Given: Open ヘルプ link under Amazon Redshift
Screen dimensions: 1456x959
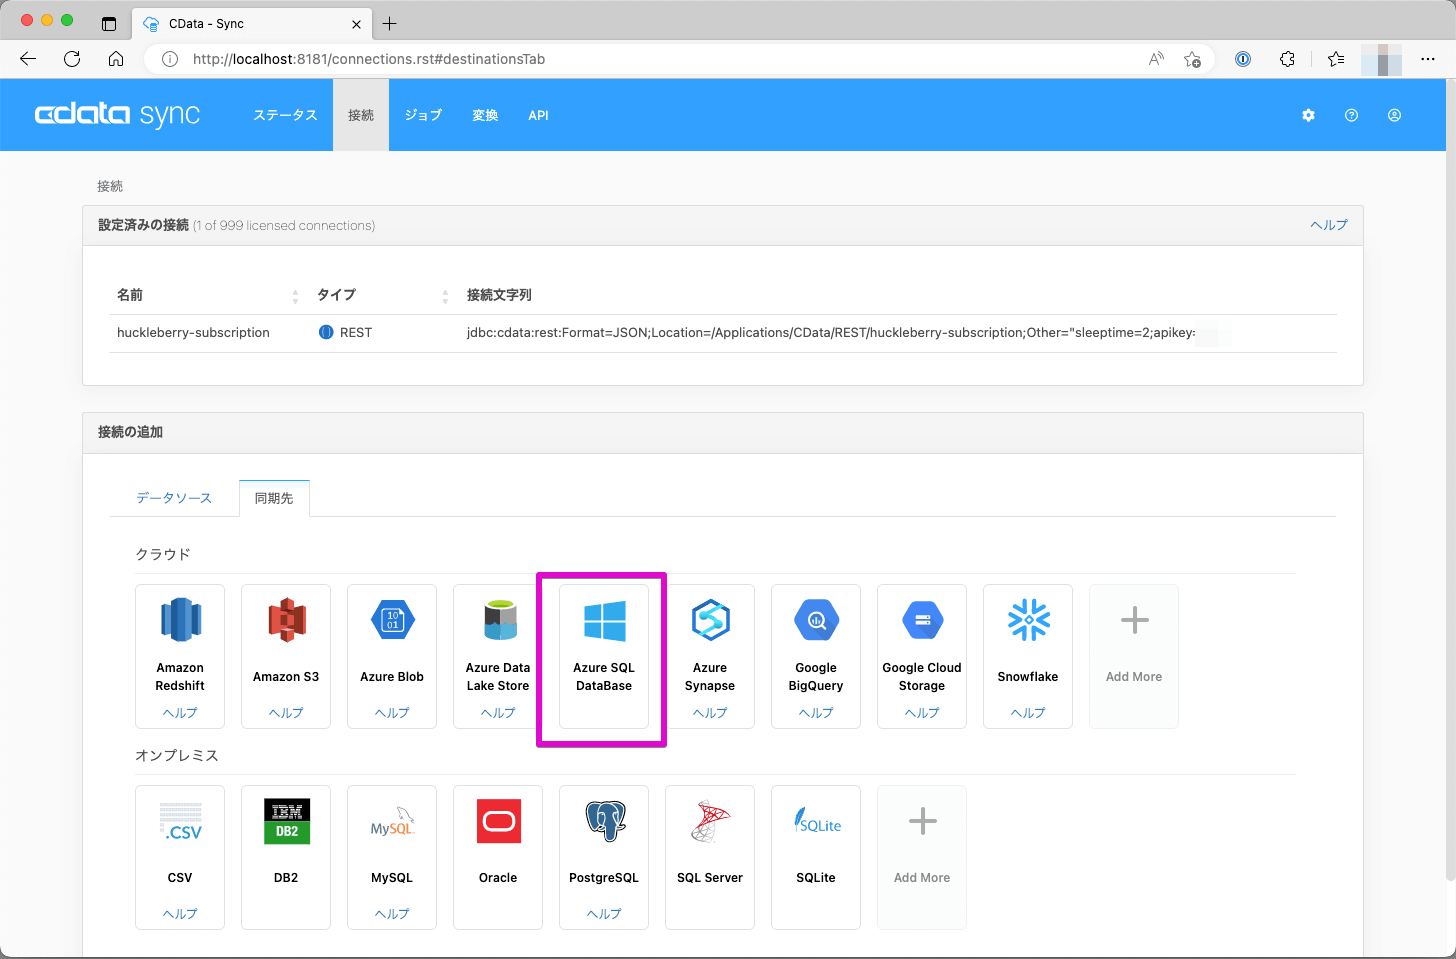Looking at the screenshot, I should [x=180, y=713].
